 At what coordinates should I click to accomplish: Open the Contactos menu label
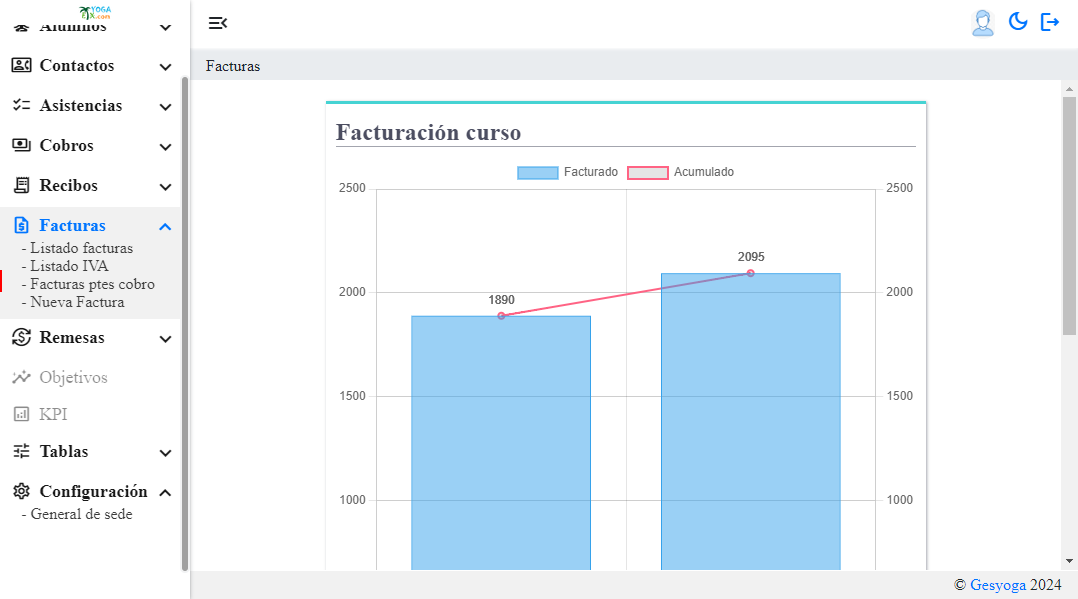pos(77,65)
